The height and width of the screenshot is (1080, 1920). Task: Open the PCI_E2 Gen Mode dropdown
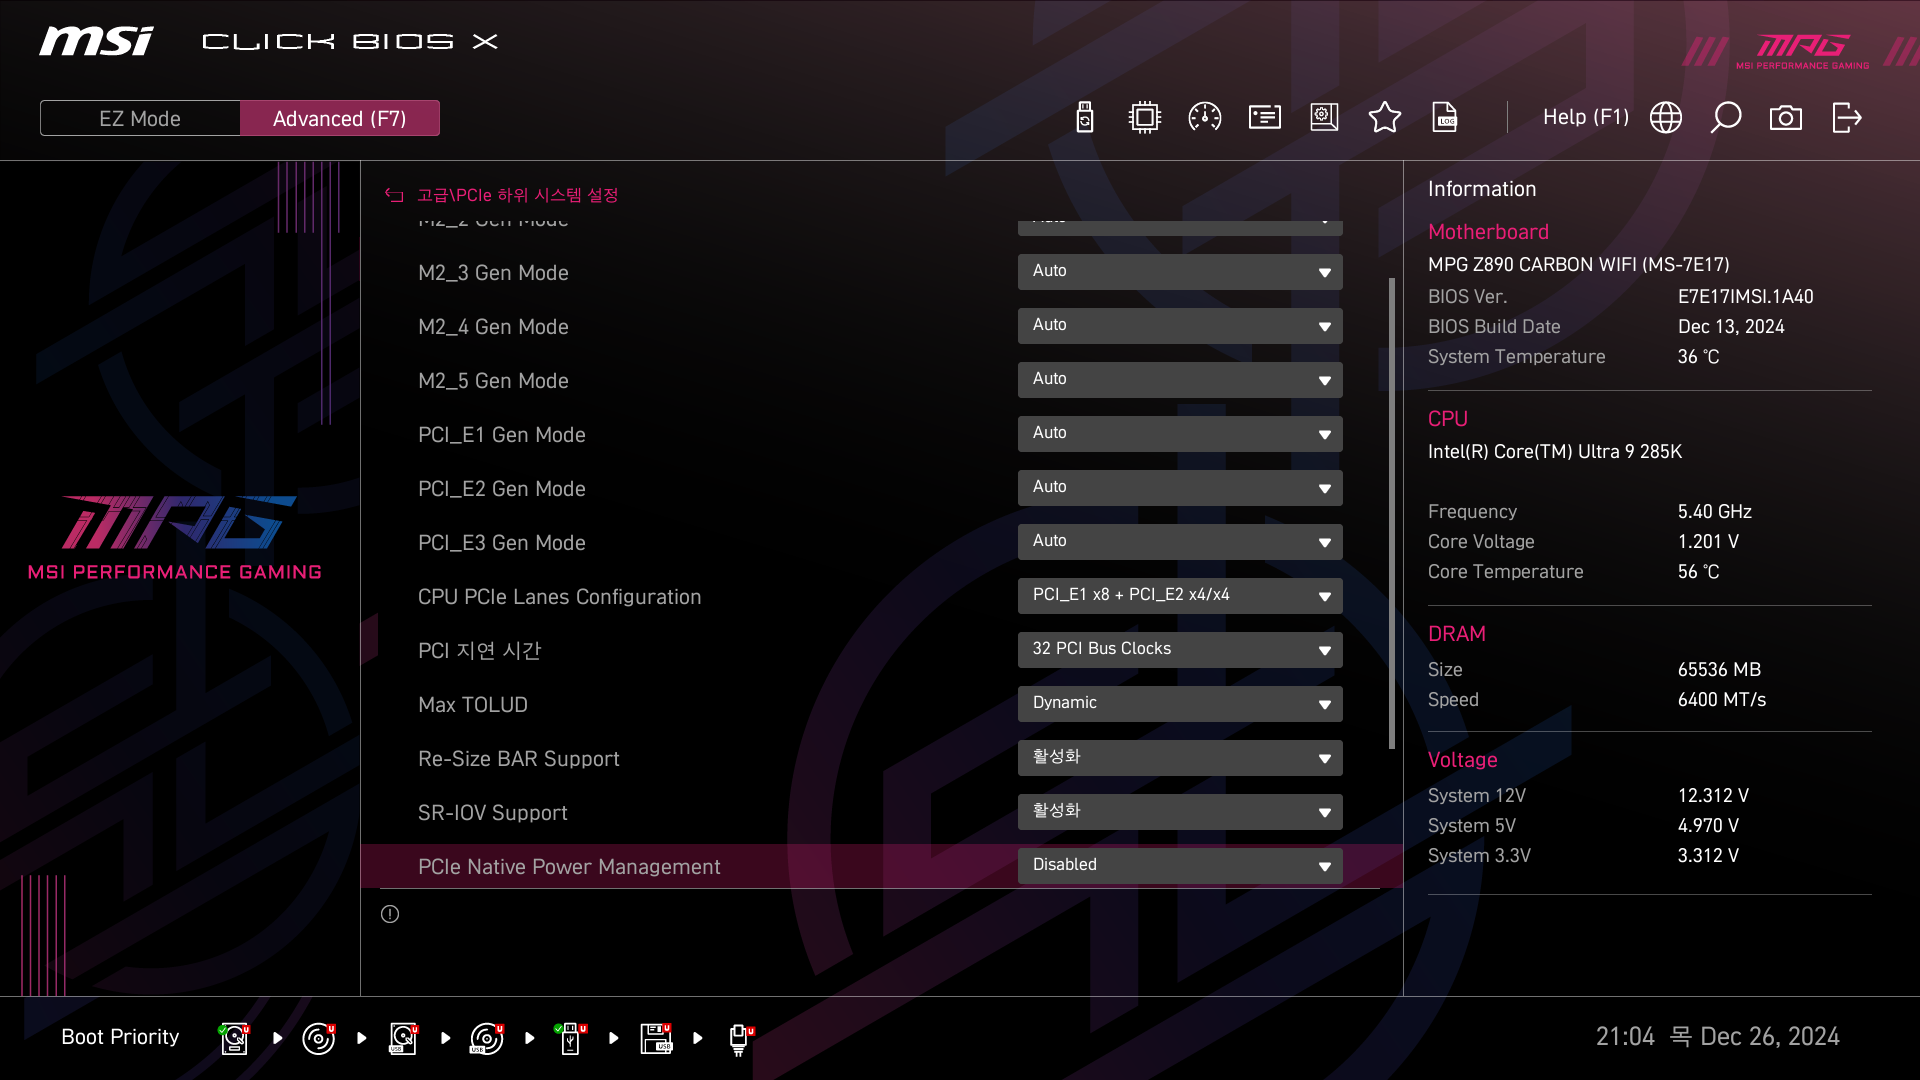point(1180,487)
